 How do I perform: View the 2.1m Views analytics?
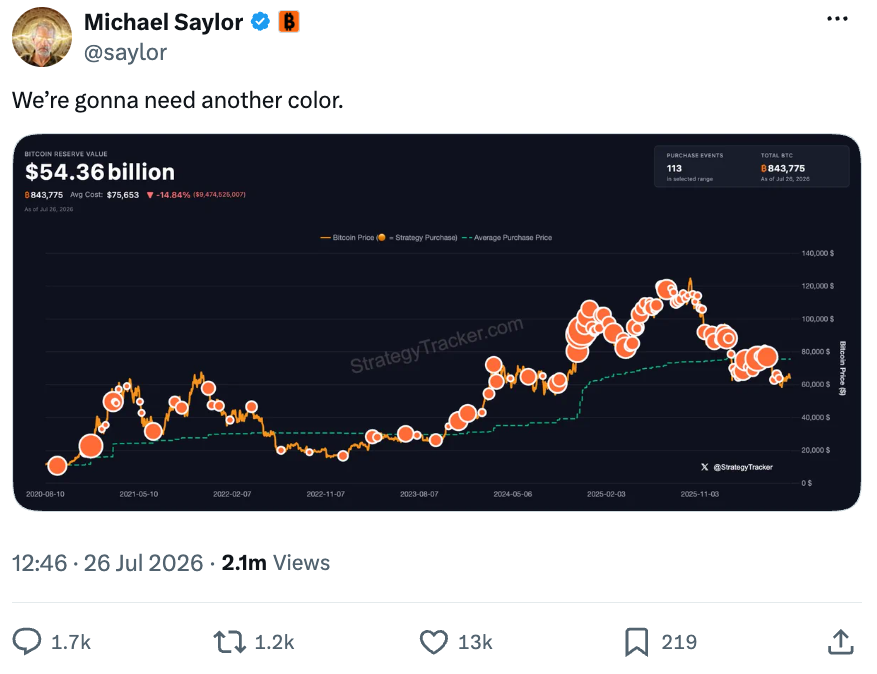coord(276,563)
